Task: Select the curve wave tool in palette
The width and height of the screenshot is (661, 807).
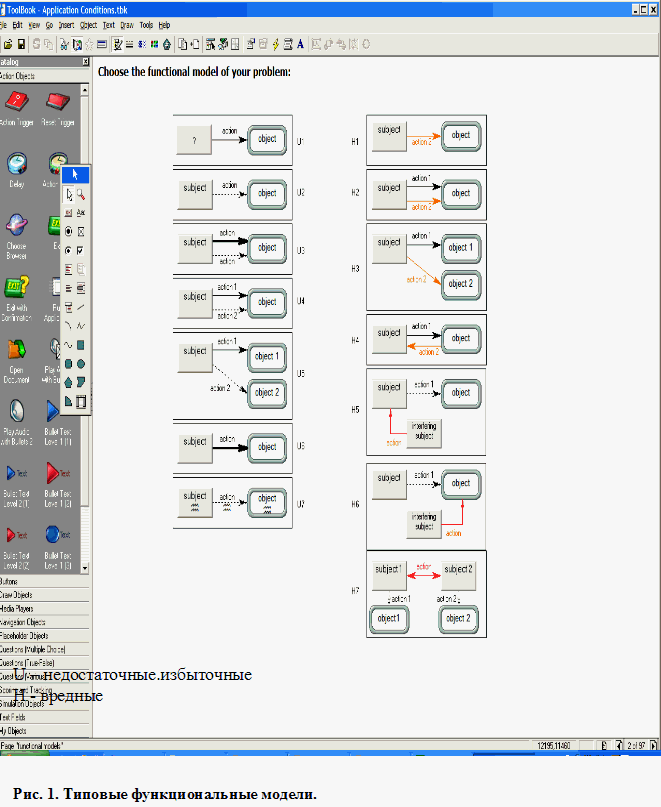Action: tap(68, 345)
